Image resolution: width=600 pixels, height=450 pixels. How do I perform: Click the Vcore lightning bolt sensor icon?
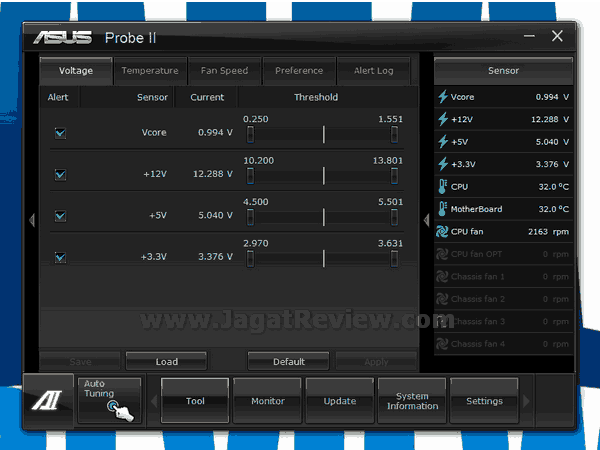tap(443, 97)
